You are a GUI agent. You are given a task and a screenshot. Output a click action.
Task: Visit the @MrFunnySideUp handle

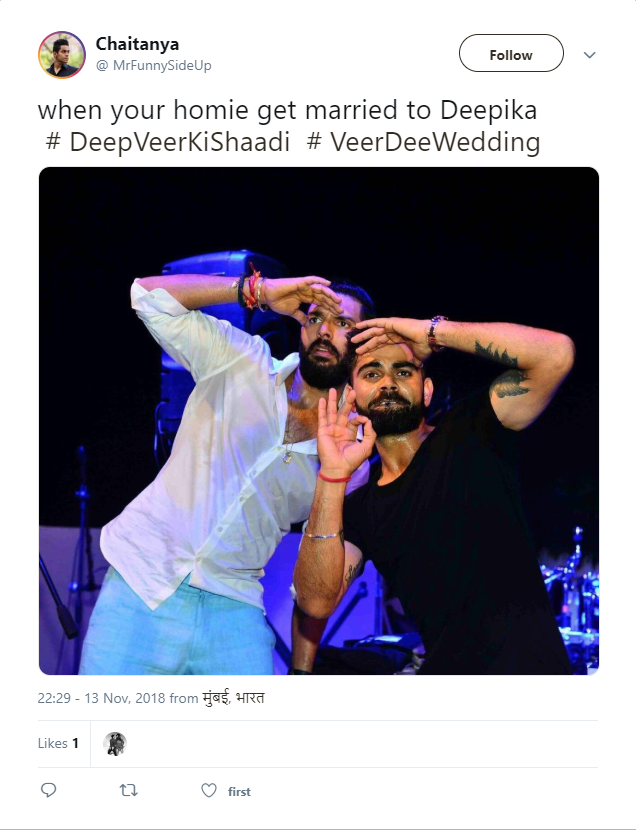coord(153,65)
